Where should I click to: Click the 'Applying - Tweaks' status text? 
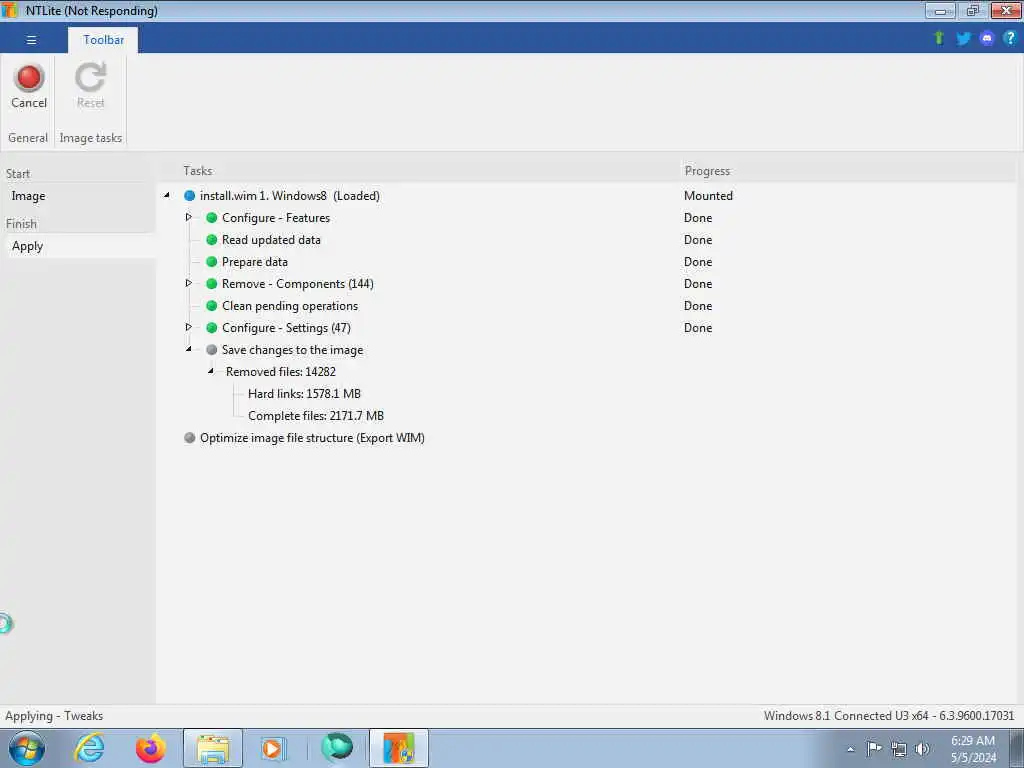click(x=54, y=716)
